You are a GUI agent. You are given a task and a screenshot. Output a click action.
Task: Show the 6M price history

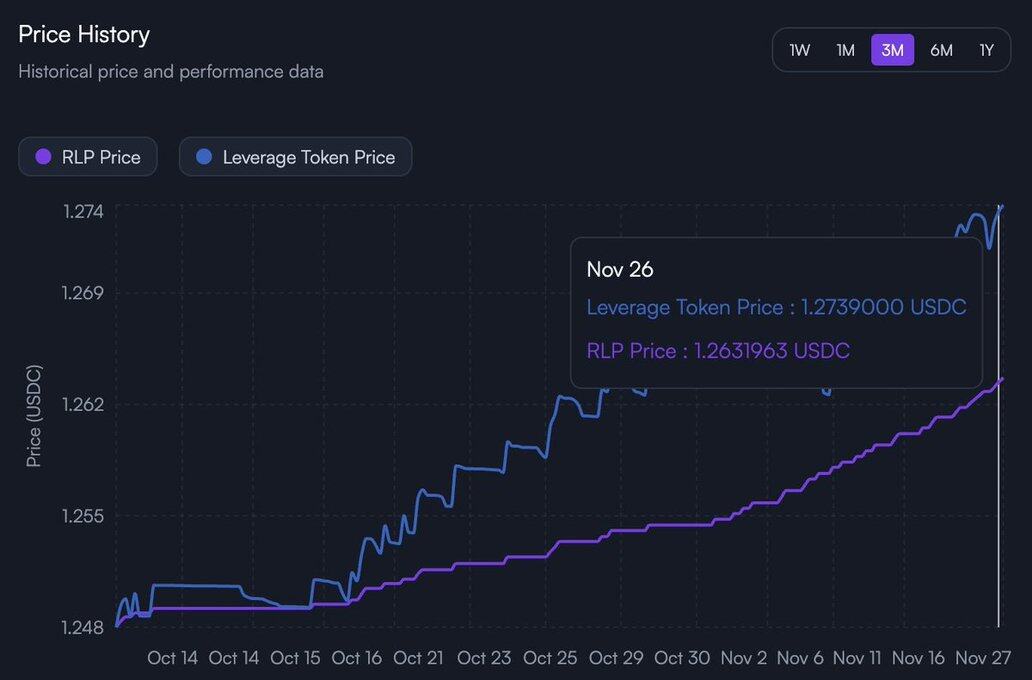pos(941,50)
